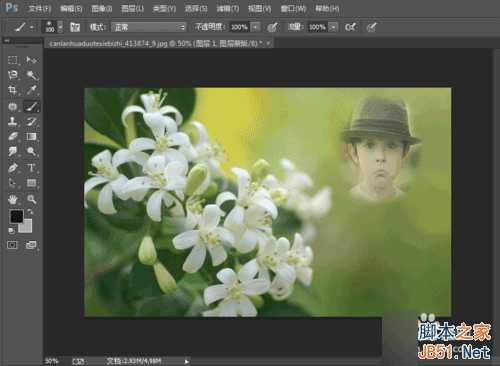500x366 pixels.
Task: Select the Clone Stamp tool
Action: [13, 121]
